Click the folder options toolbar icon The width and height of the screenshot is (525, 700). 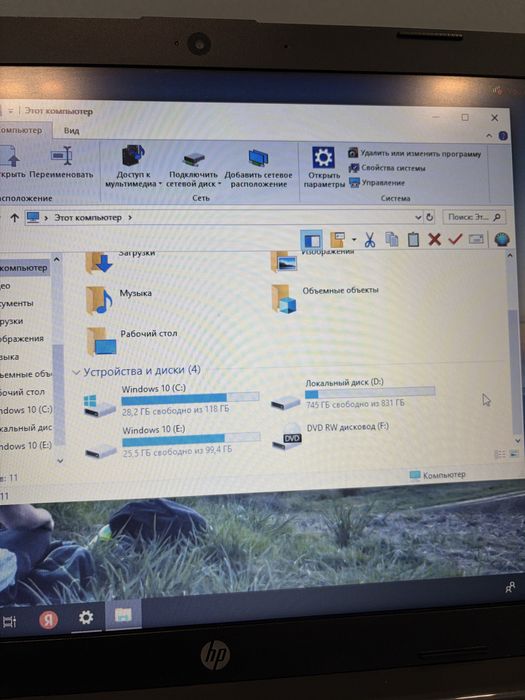coord(338,240)
